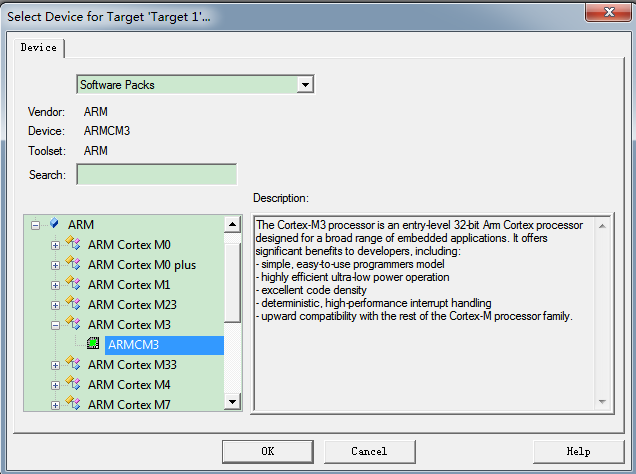Viewport: 636px width, 474px height.
Task: Click the Help button
Action: tap(578, 451)
